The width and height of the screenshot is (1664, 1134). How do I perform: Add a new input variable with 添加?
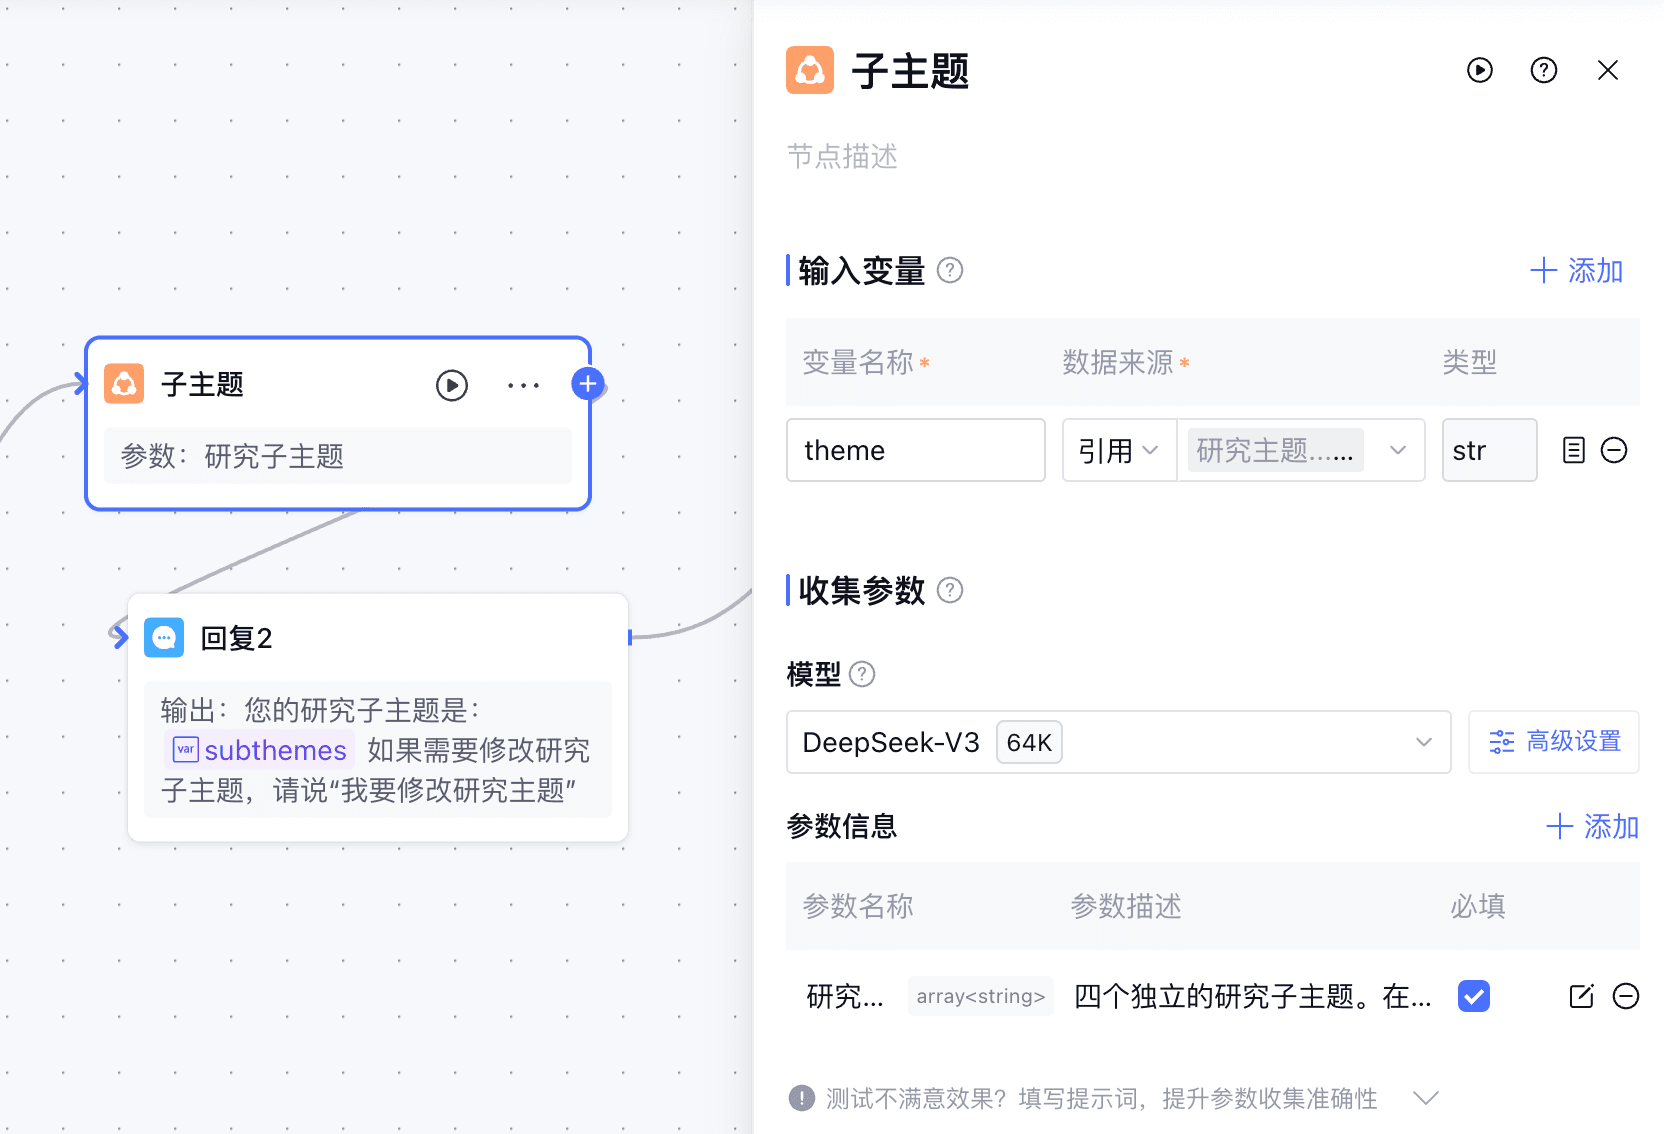pos(1576,270)
